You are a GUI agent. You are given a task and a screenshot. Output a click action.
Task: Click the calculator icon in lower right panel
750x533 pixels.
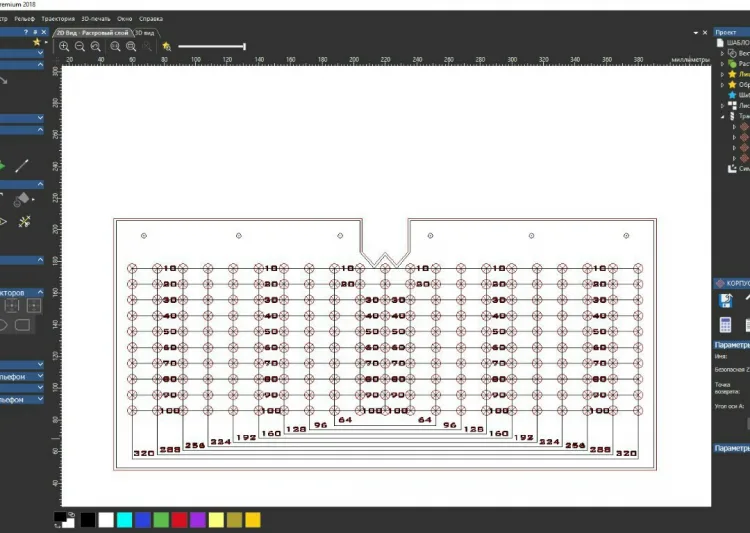coord(726,325)
